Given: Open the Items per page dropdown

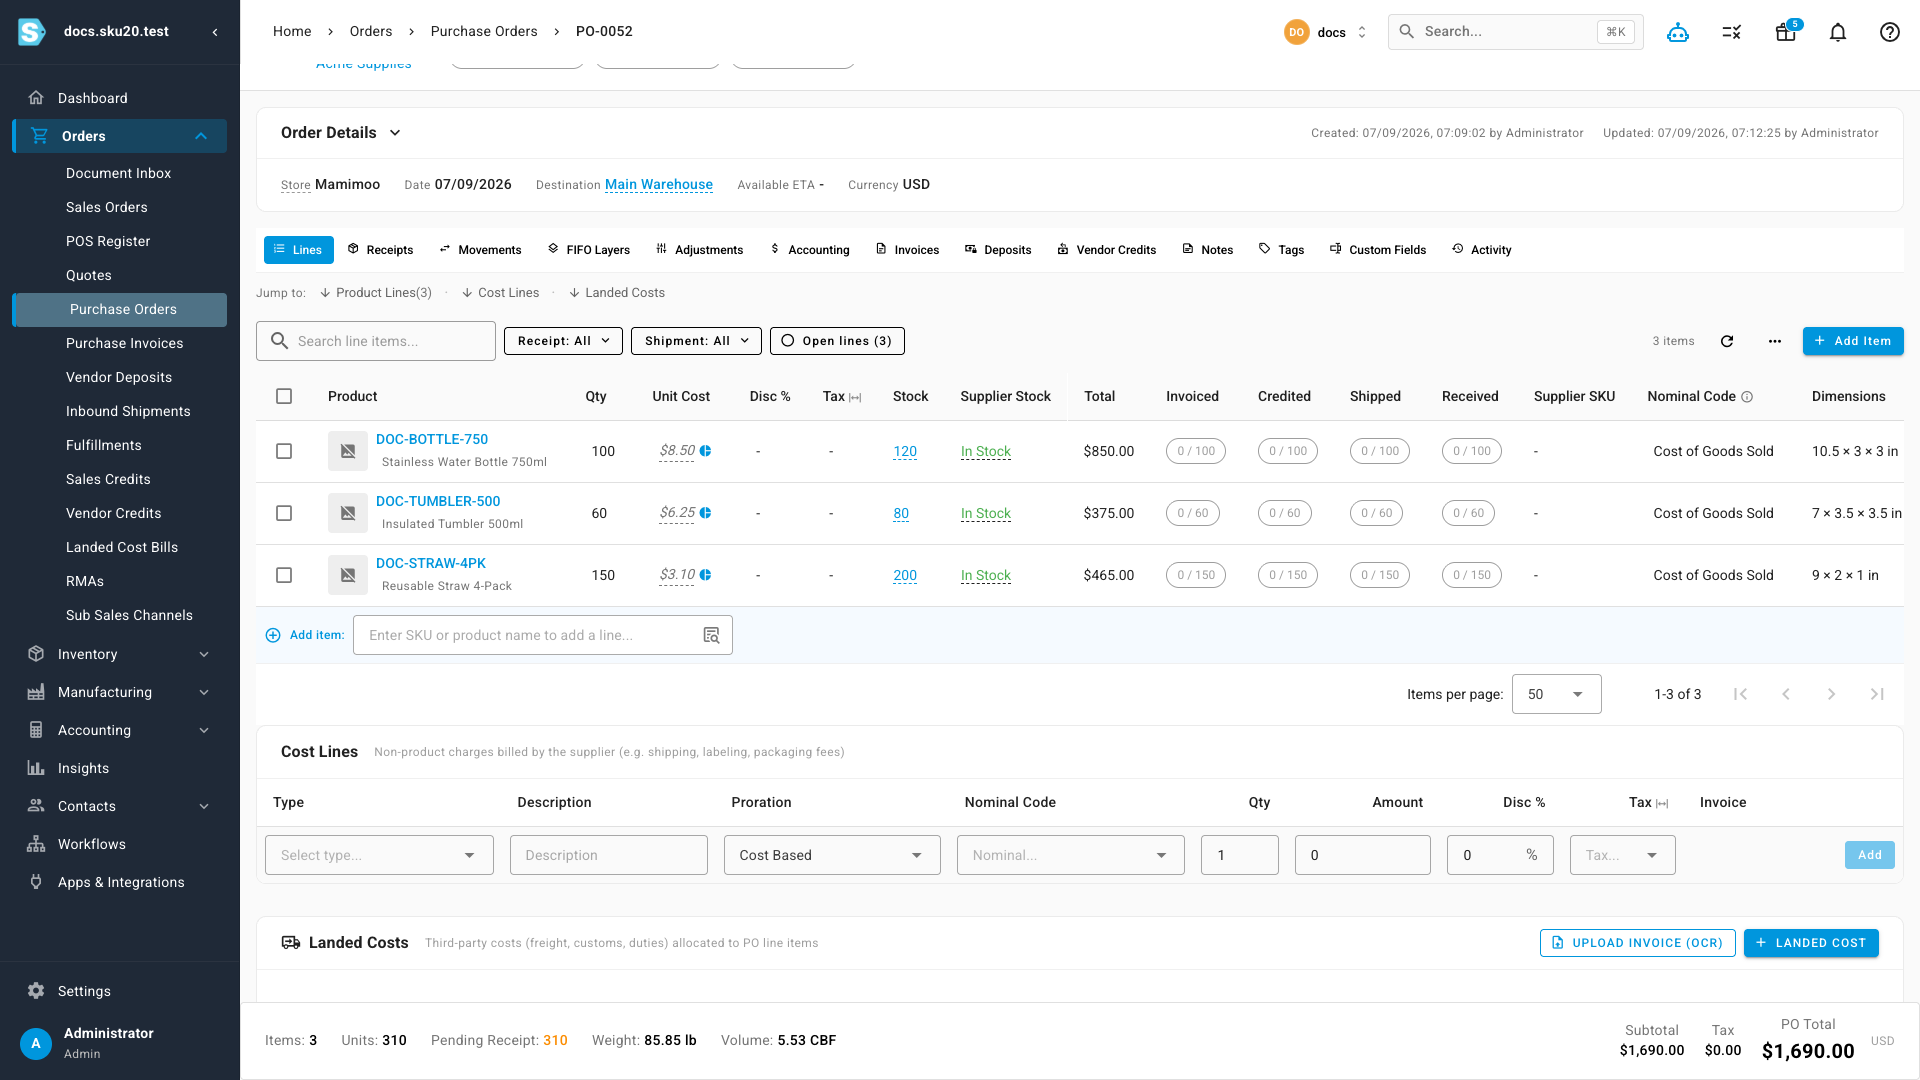Looking at the screenshot, I should click(x=1556, y=694).
